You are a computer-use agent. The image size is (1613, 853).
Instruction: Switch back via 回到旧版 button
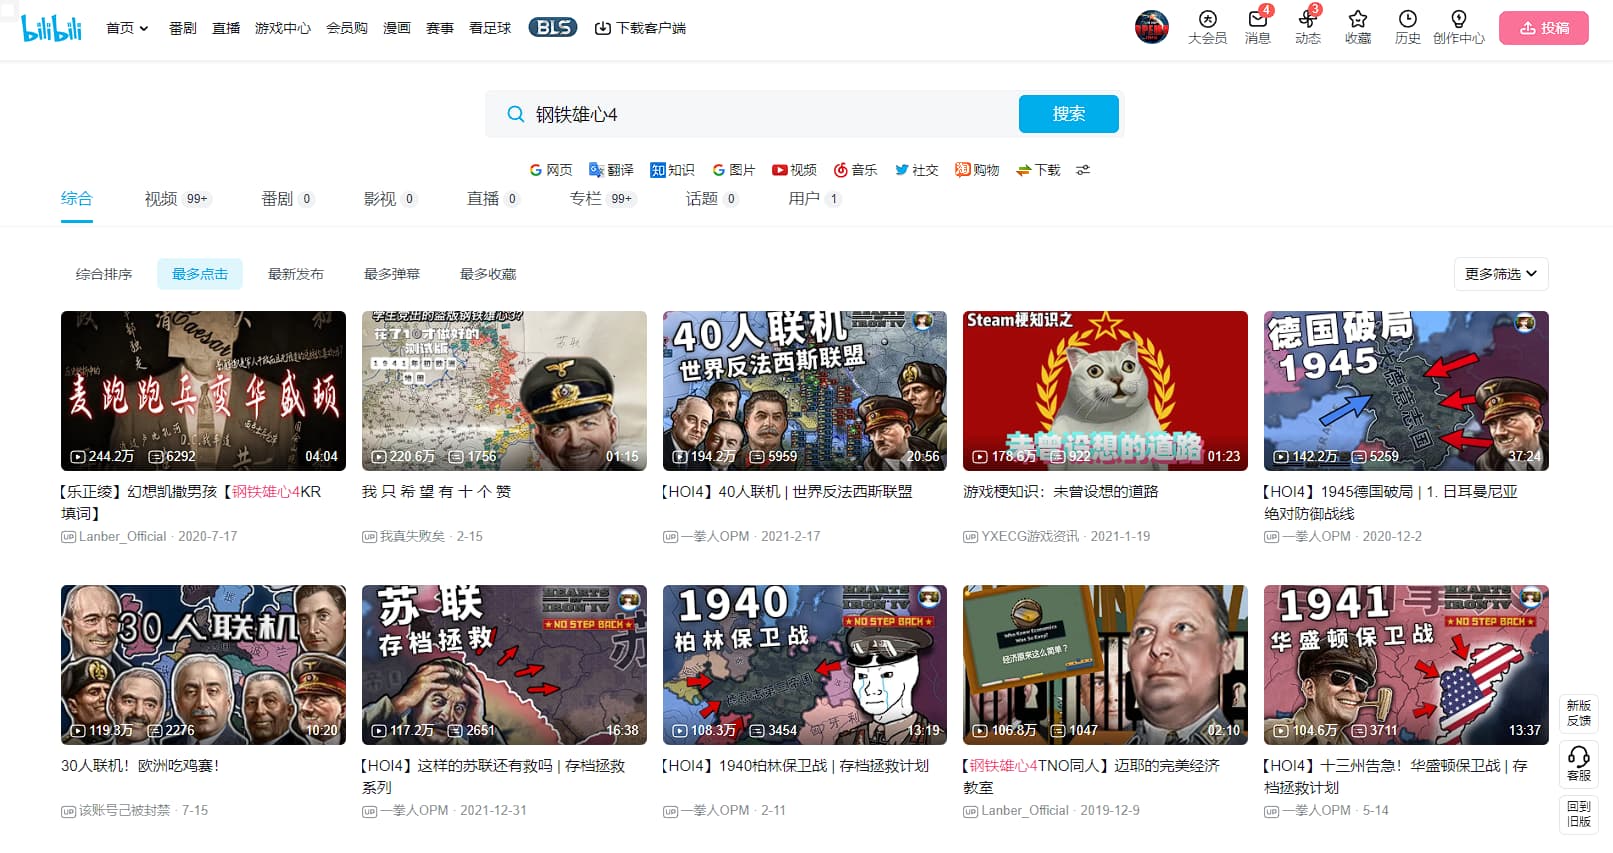point(1579,814)
